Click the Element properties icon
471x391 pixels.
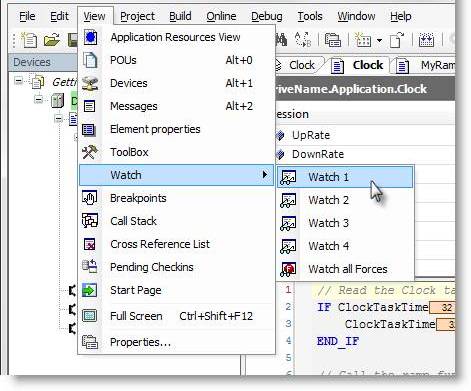[89, 130]
